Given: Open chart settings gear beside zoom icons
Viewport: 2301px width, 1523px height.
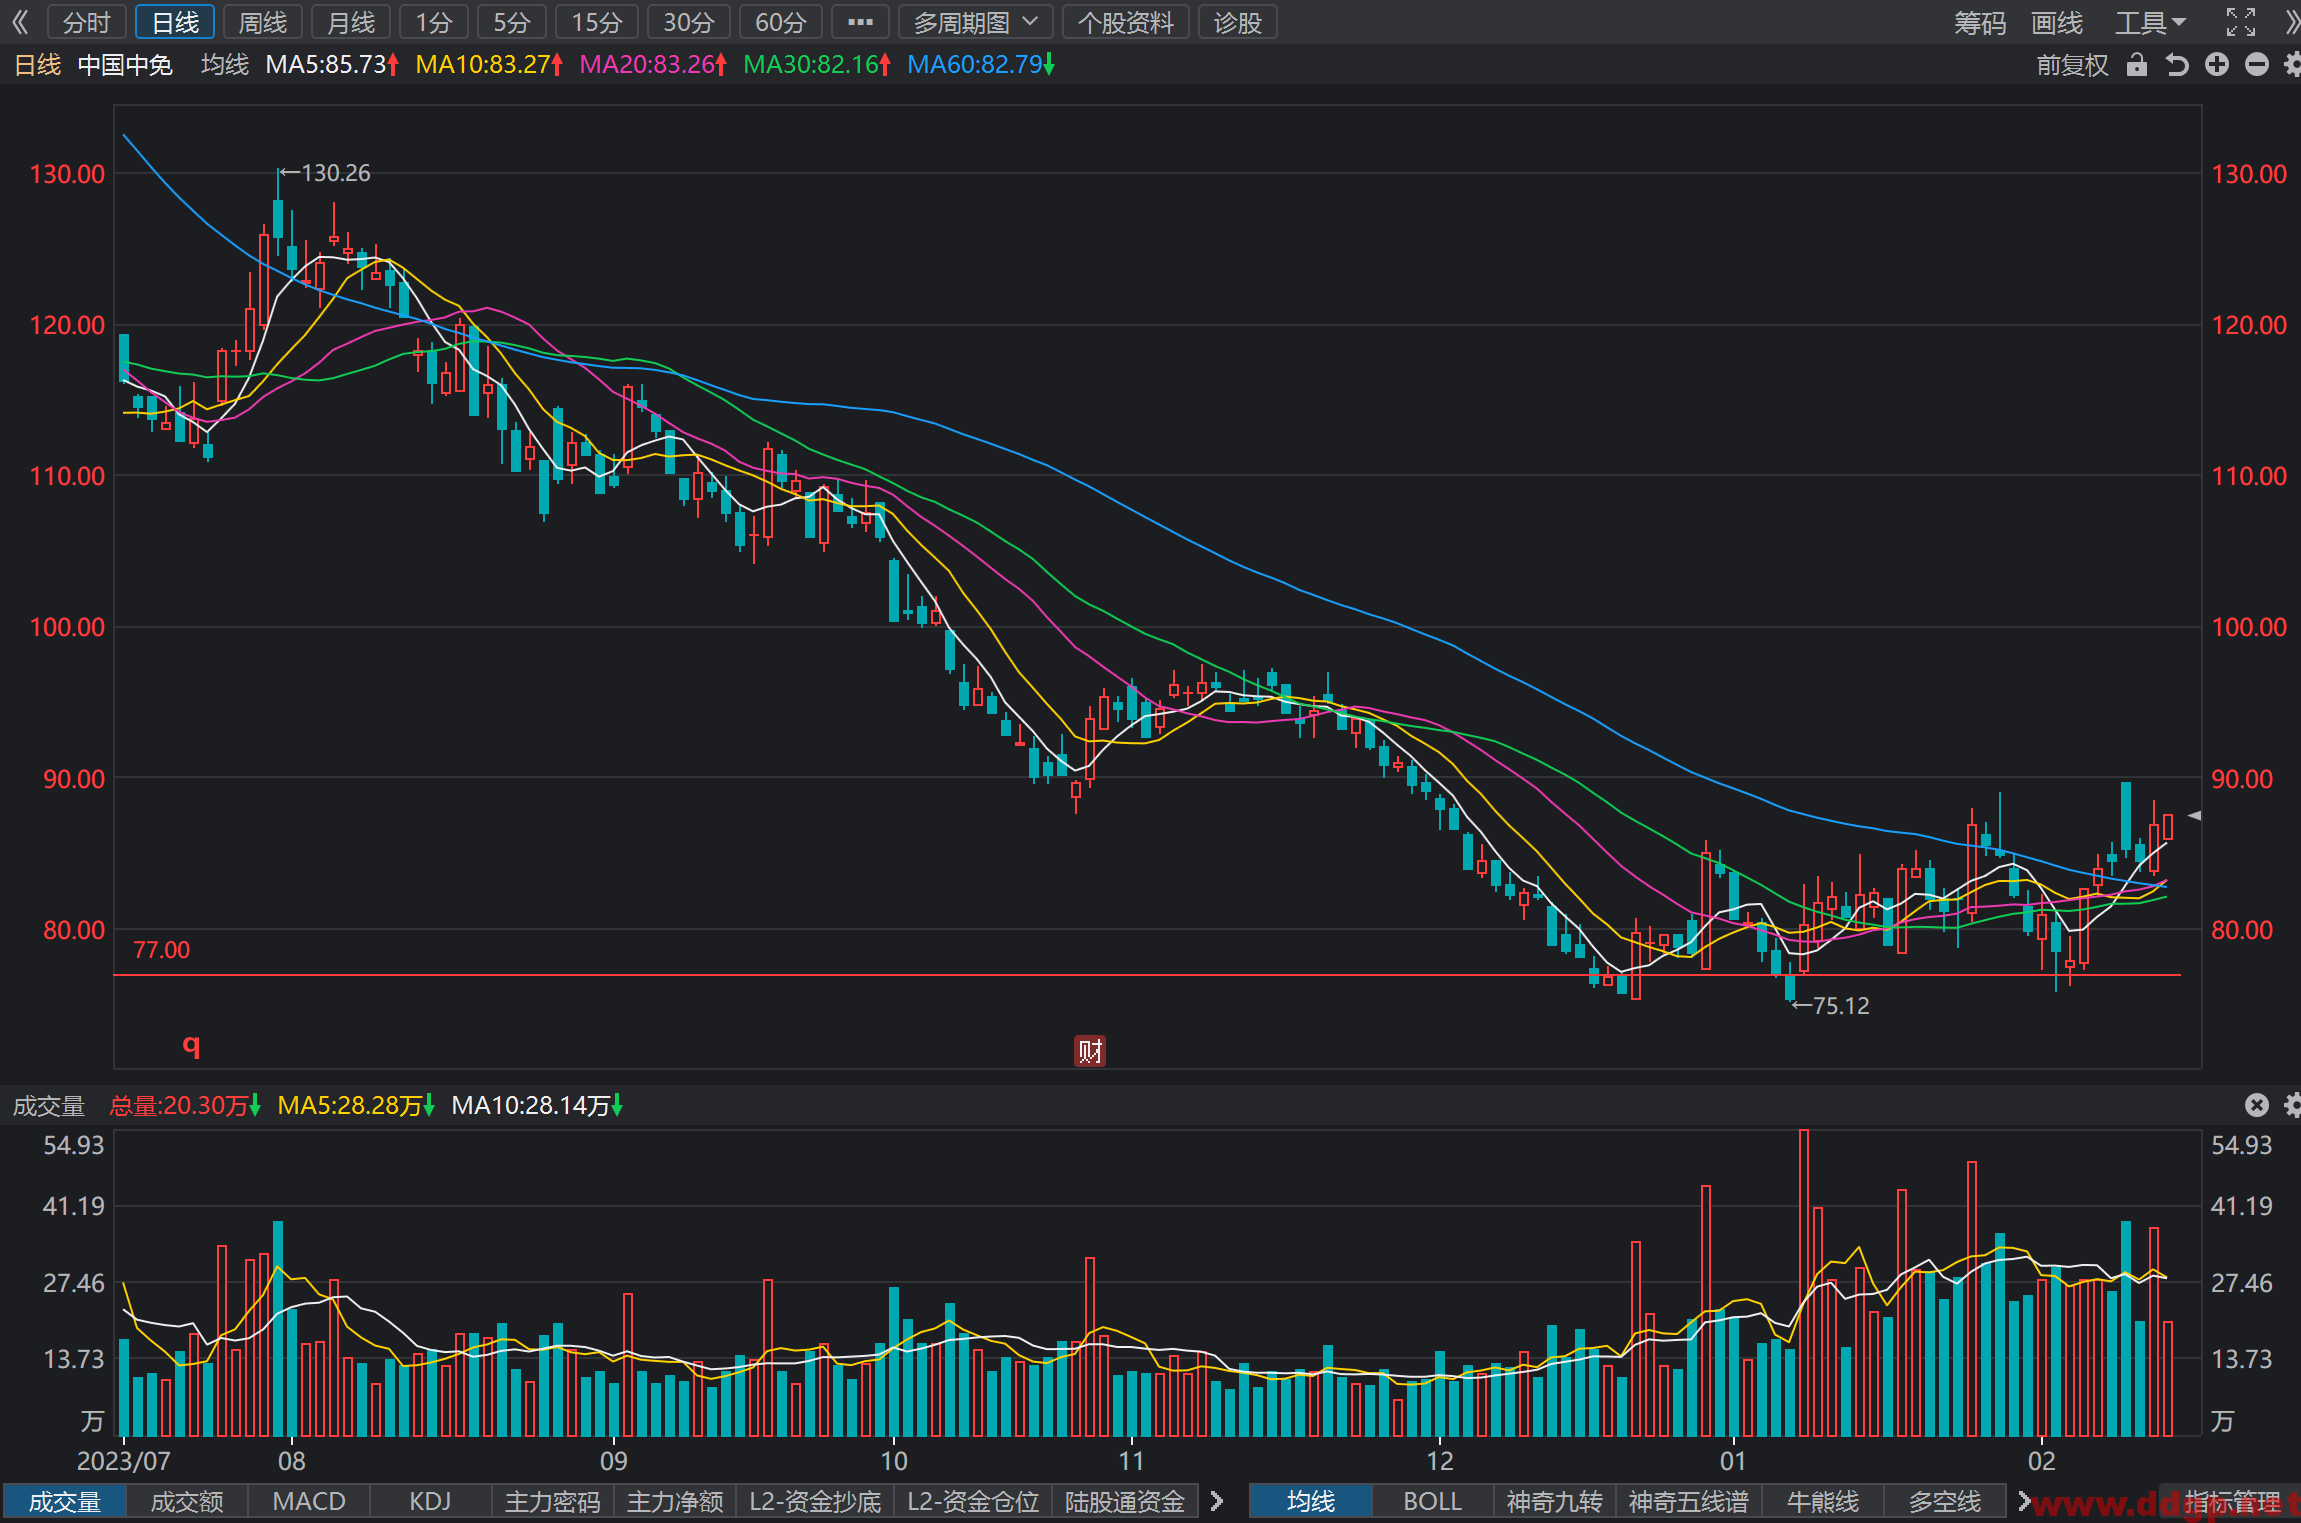Looking at the screenshot, I should [2293, 65].
